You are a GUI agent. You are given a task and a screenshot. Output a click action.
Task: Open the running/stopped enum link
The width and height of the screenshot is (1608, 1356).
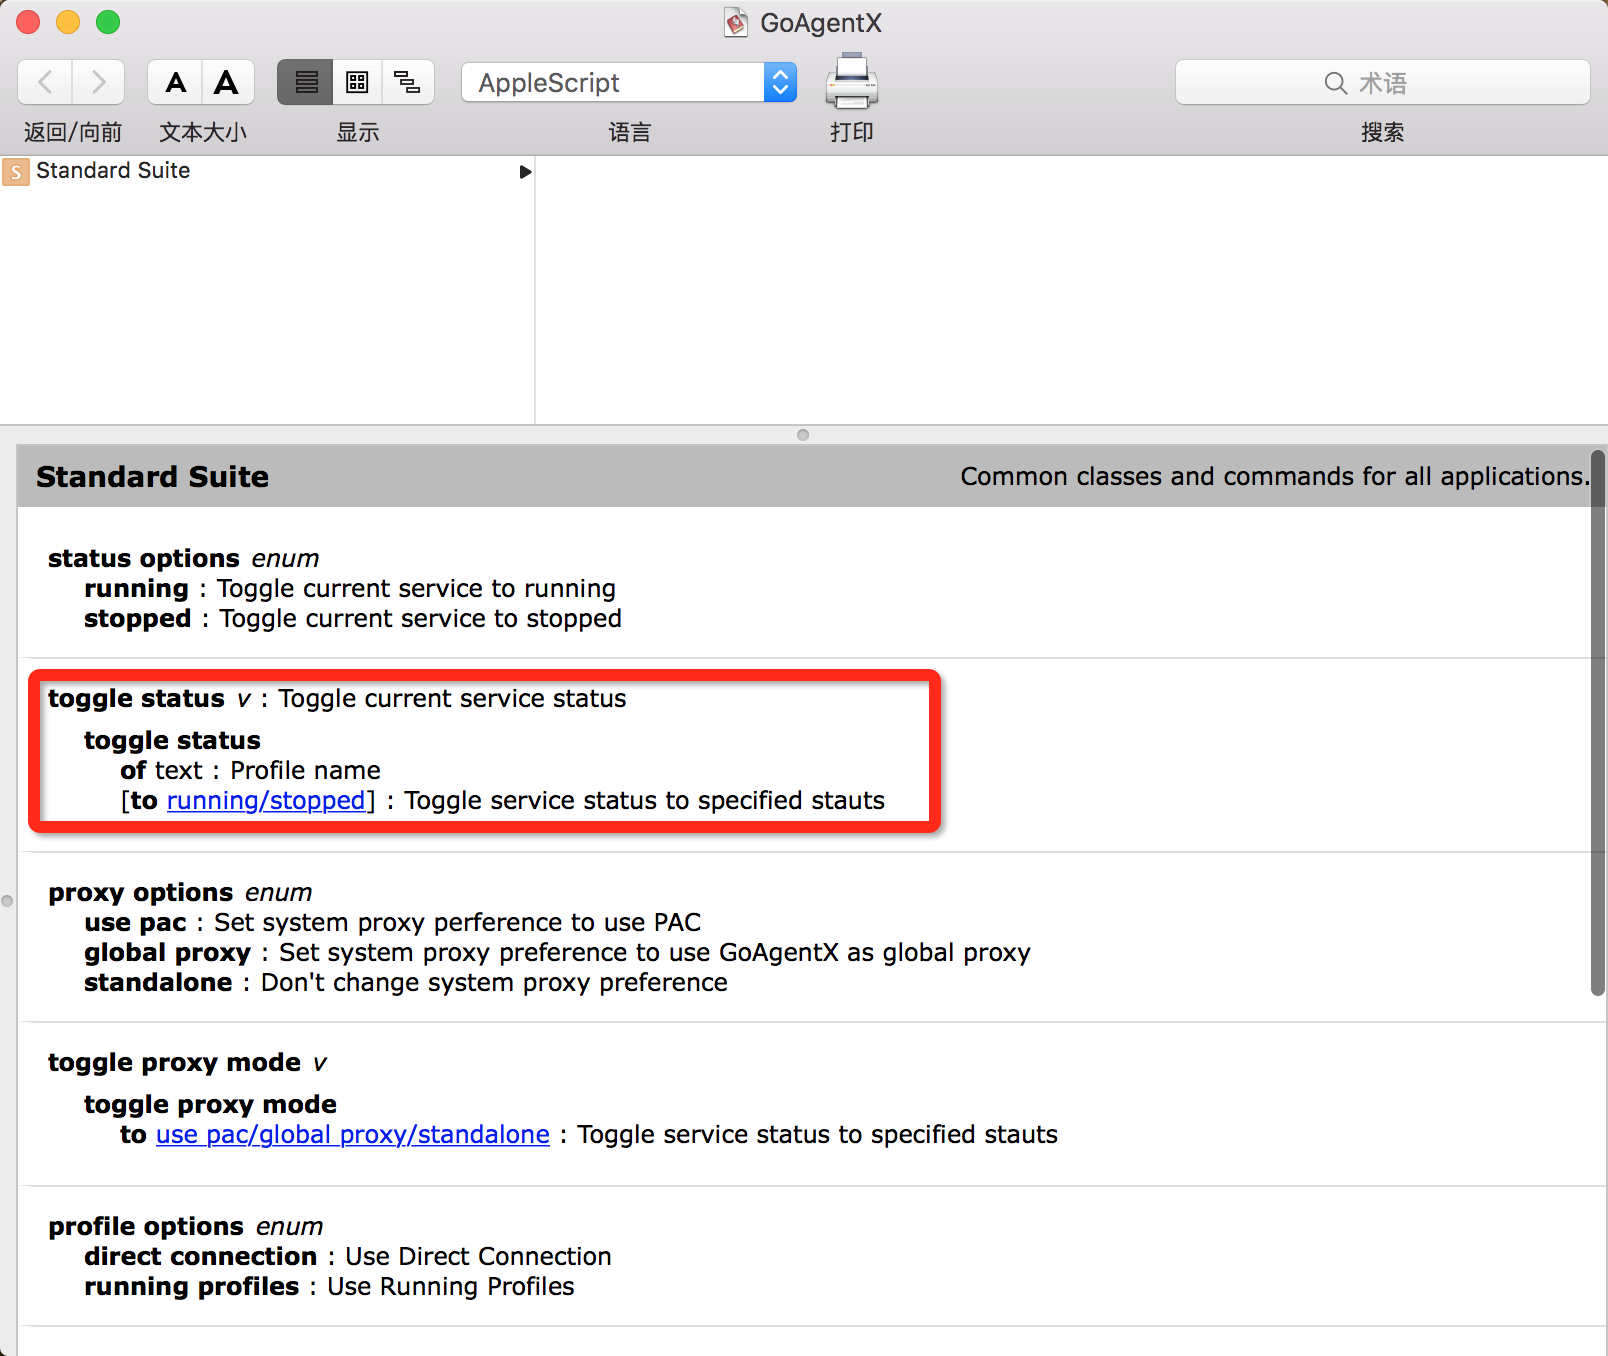(x=266, y=800)
